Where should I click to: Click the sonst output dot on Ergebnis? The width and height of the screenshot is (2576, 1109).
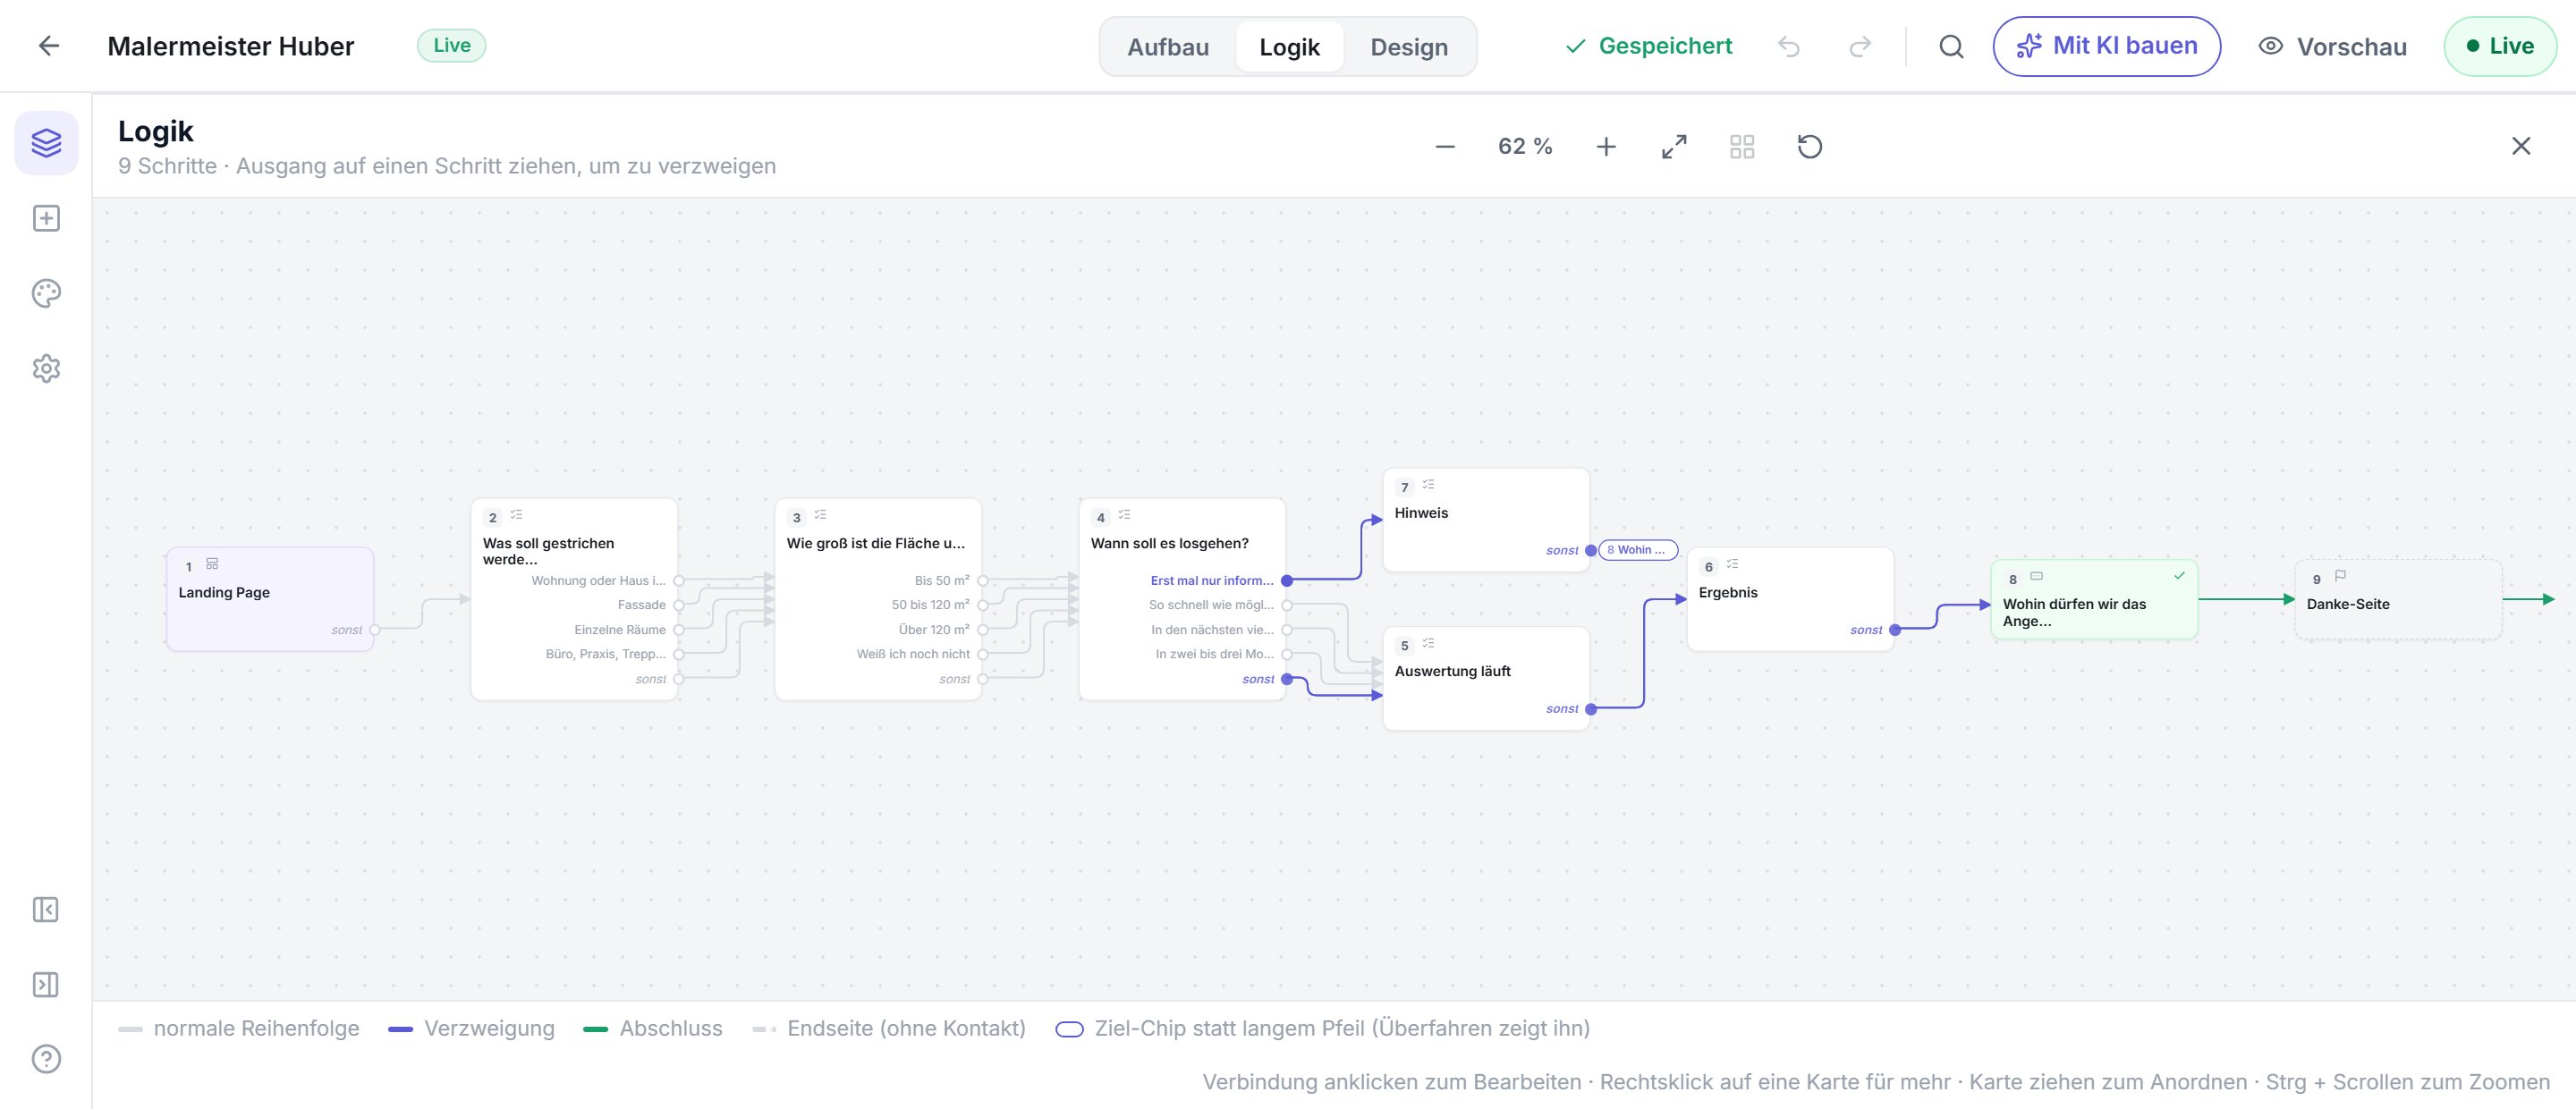coord(1895,630)
